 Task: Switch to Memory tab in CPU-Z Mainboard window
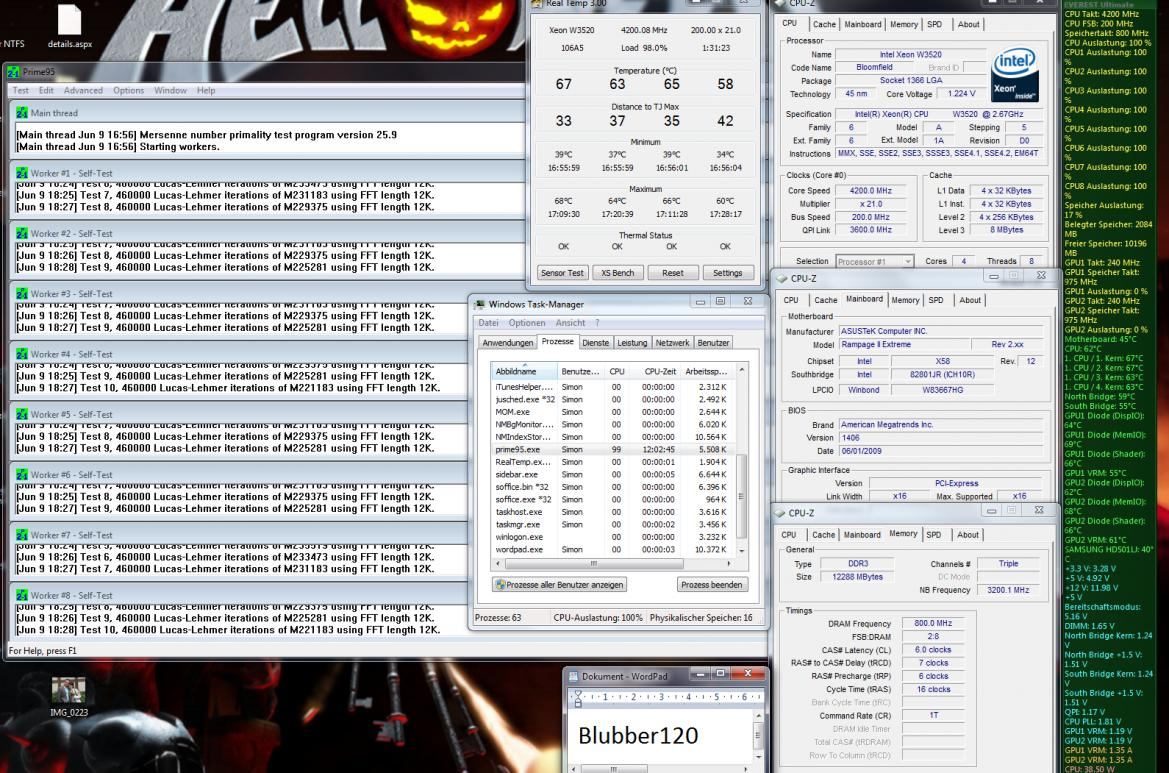coord(905,300)
